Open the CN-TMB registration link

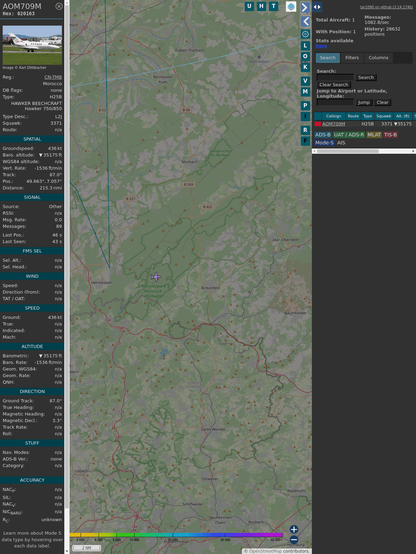[53, 77]
